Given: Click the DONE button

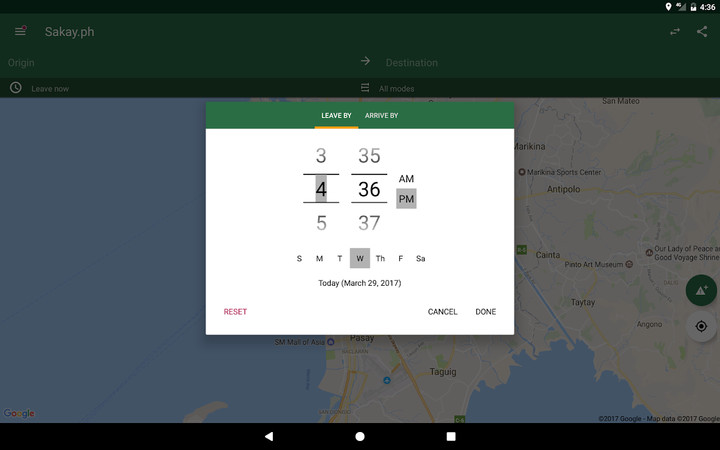Looking at the screenshot, I should pos(486,312).
